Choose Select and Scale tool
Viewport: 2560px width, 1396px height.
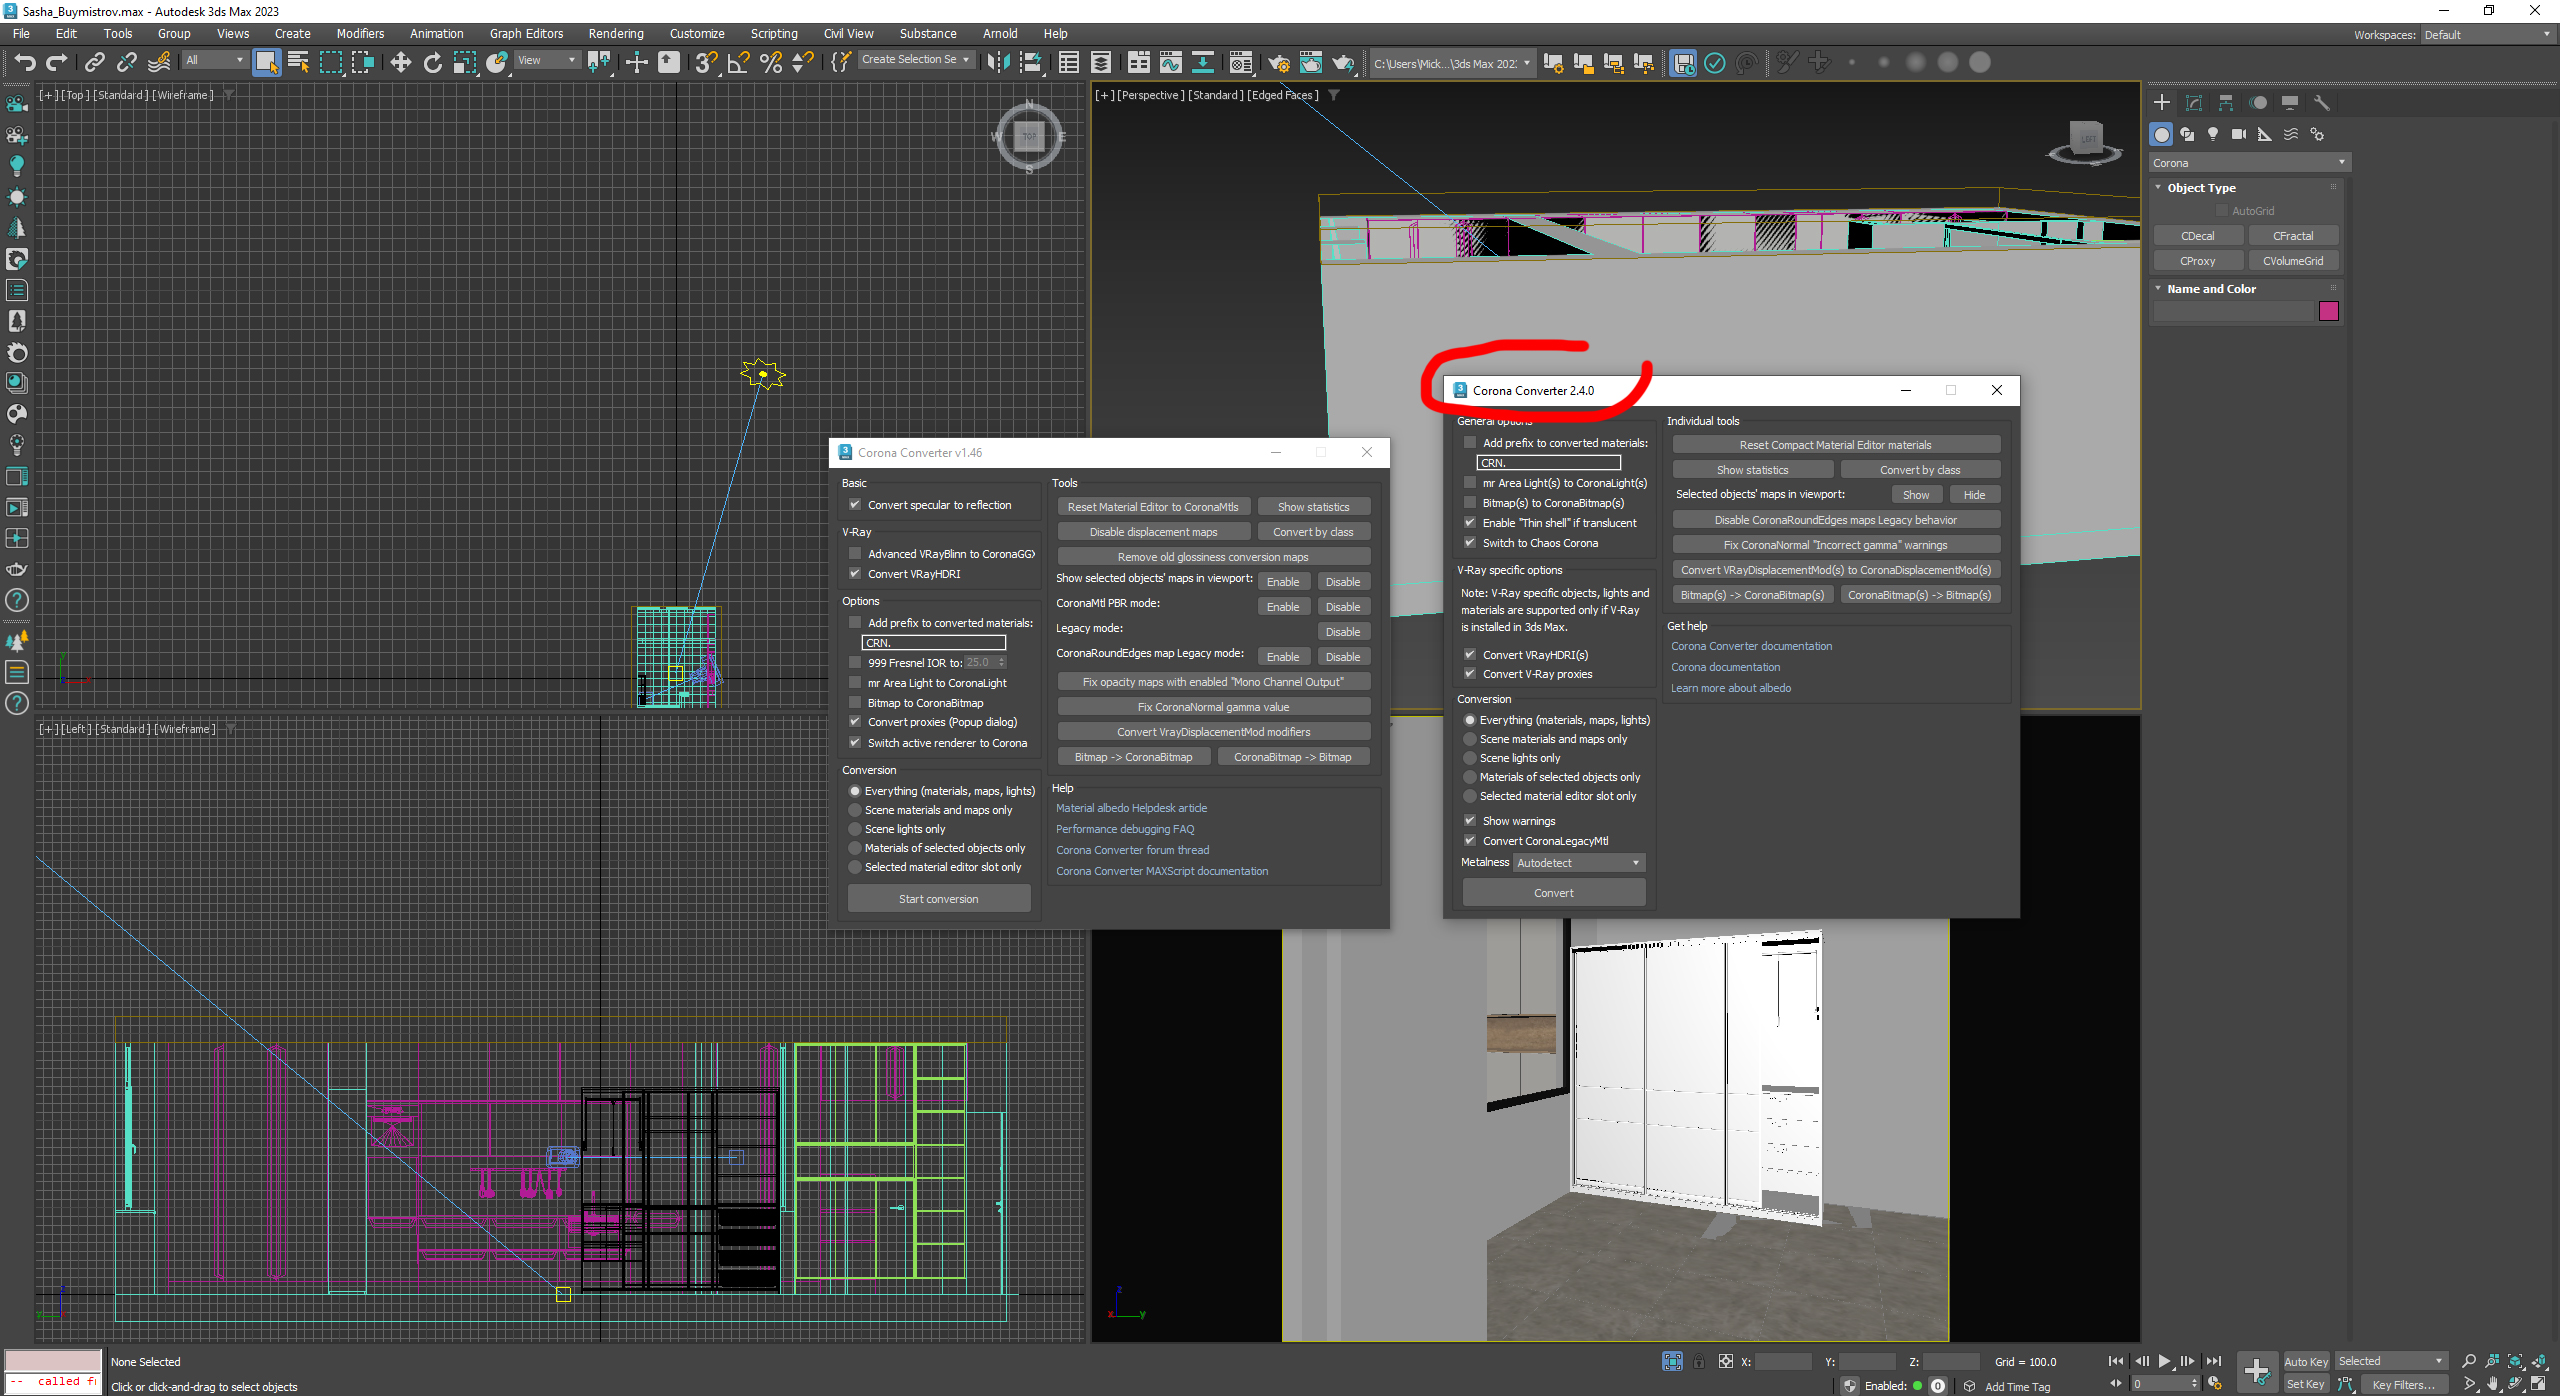(x=464, y=63)
